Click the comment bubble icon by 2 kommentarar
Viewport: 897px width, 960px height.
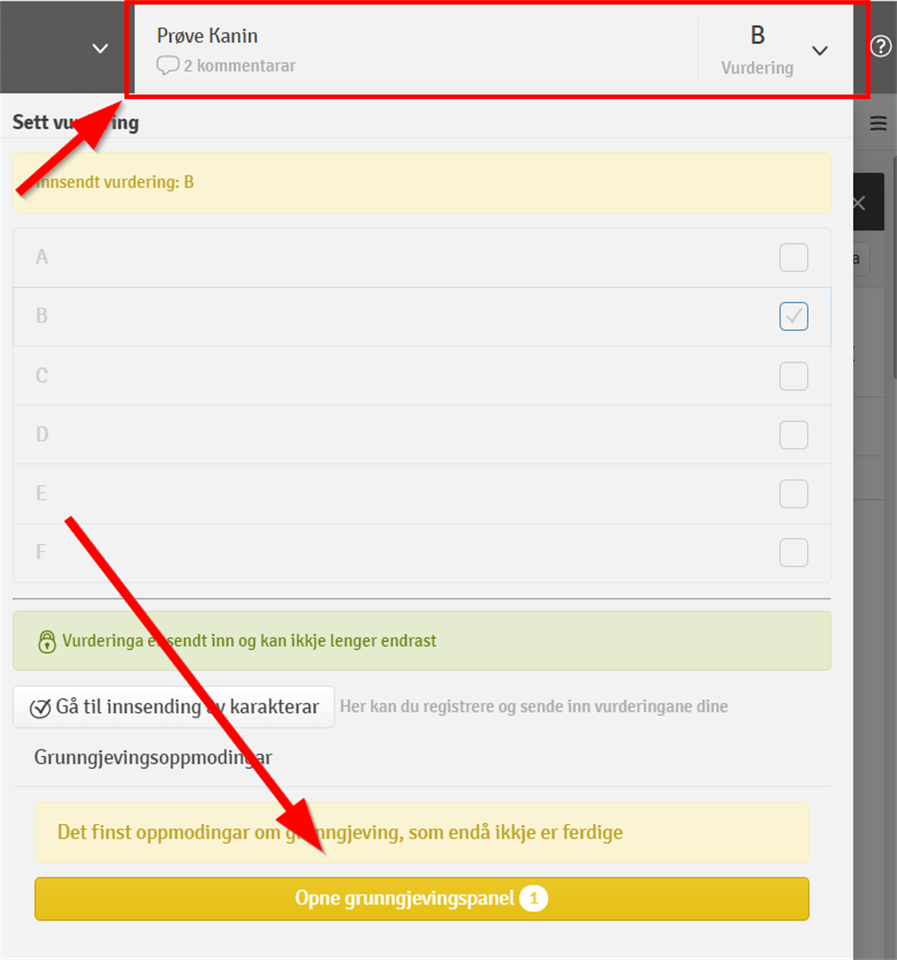click(167, 66)
